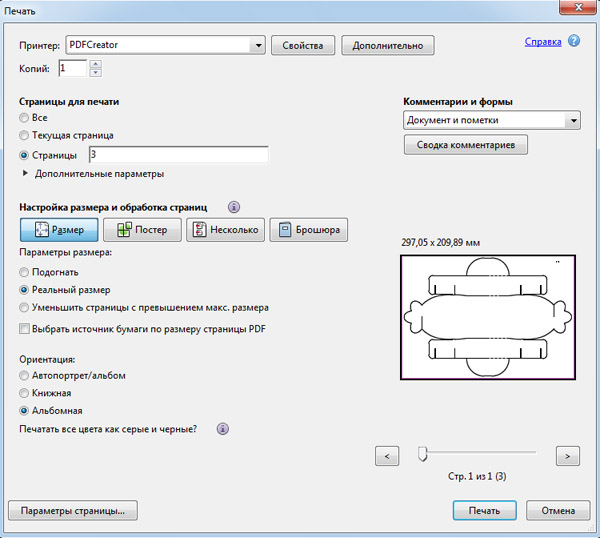The height and width of the screenshot is (538, 600).
Task: Click the Страницы page range input field
Action: [178, 155]
